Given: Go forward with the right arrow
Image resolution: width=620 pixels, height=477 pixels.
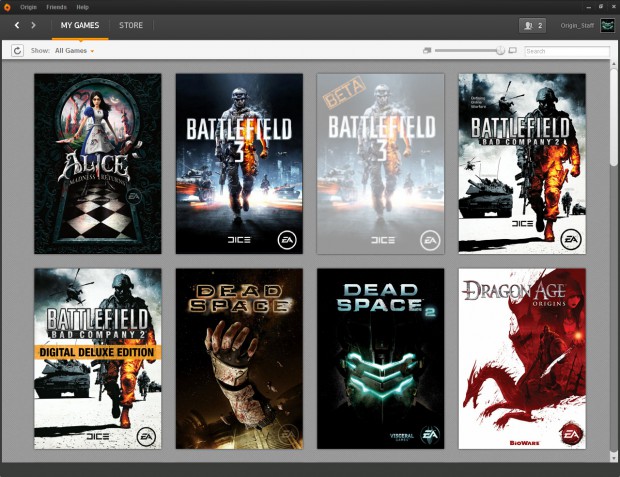Looking at the screenshot, I should pos(33,25).
